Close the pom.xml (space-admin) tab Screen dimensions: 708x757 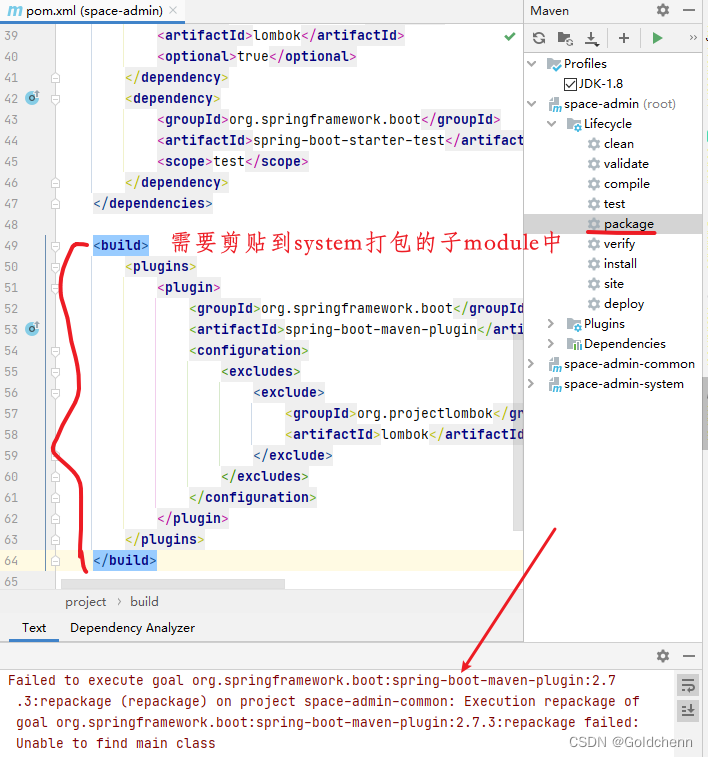pyautogui.click(x=173, y=10)
